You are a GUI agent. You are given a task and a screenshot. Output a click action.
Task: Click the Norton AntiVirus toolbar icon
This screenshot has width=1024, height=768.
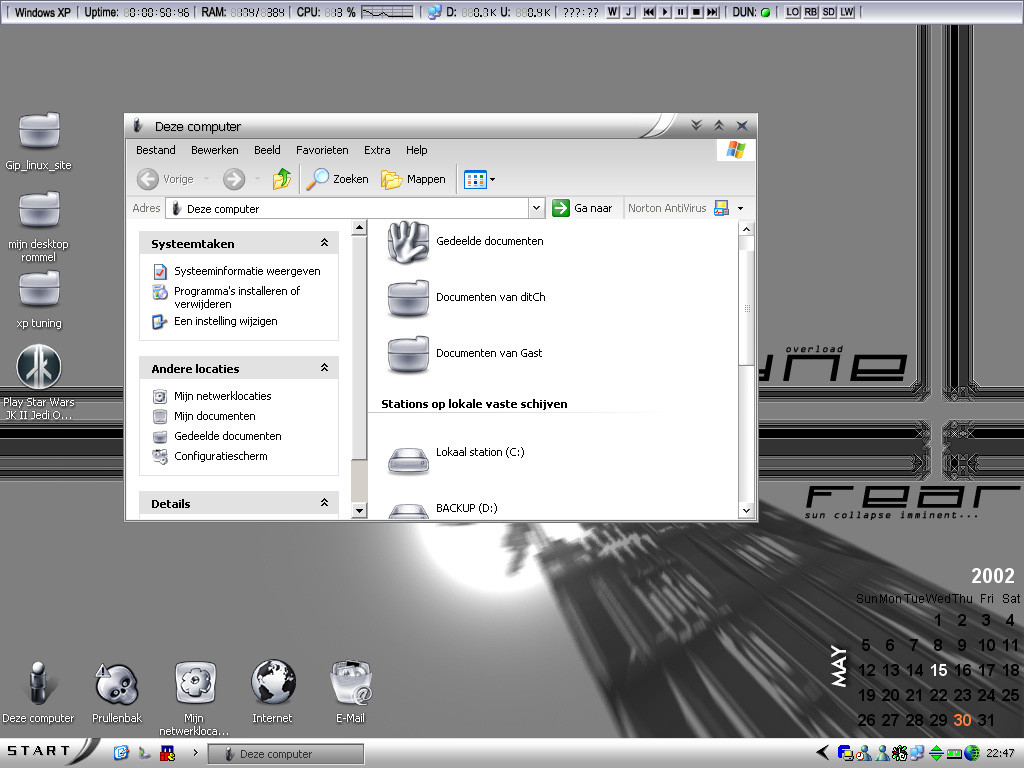click(x=722, y=208)
